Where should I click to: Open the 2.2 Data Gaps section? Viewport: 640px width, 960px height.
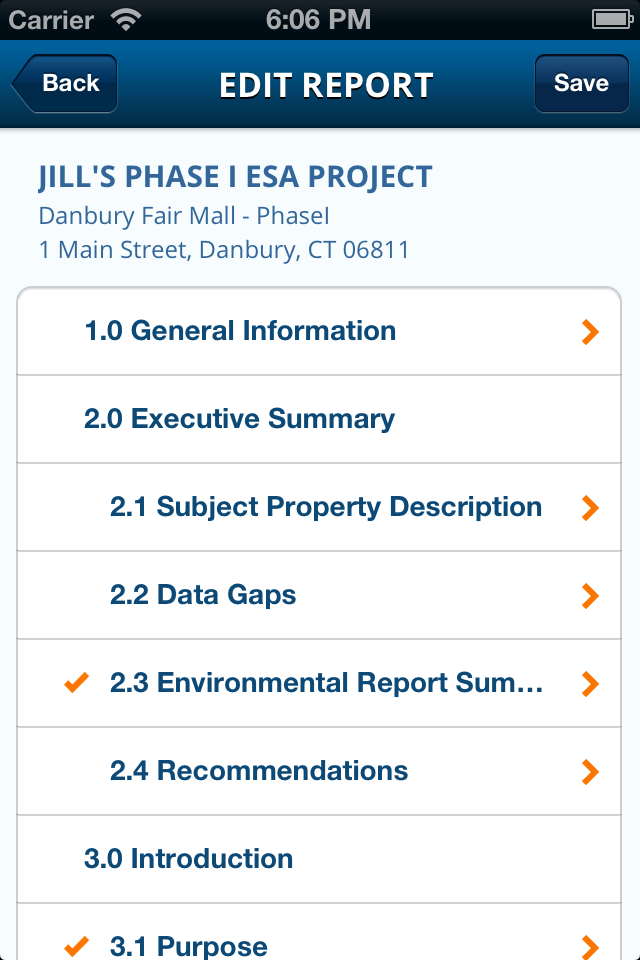319,596
